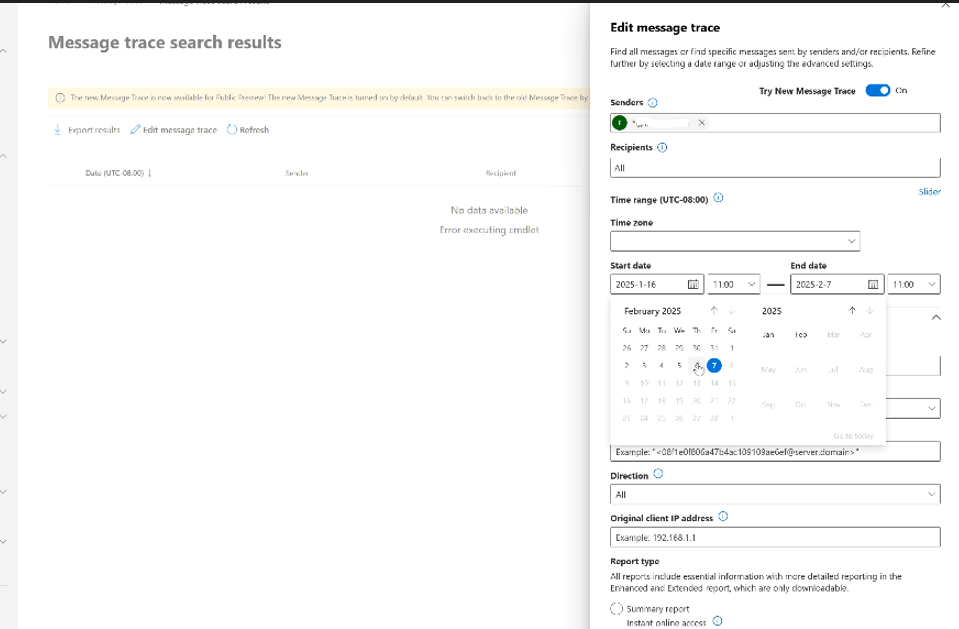Select February 3 in calendar

click(644, 366)
